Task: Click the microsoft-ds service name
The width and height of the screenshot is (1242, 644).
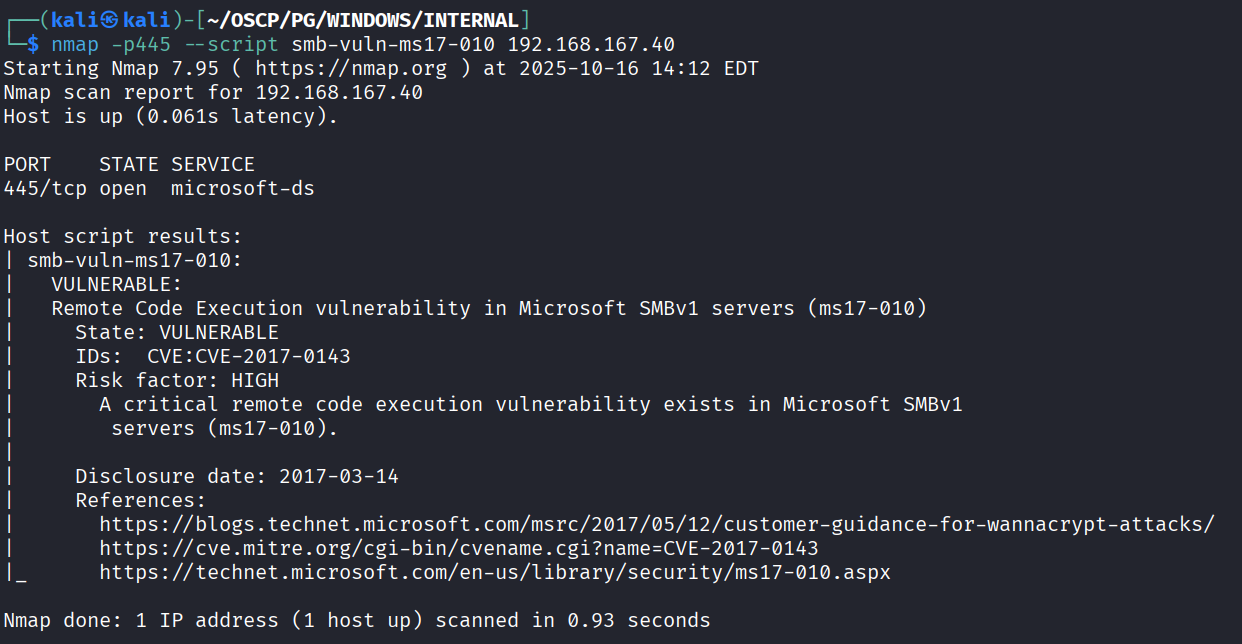Action: (243, 188)
